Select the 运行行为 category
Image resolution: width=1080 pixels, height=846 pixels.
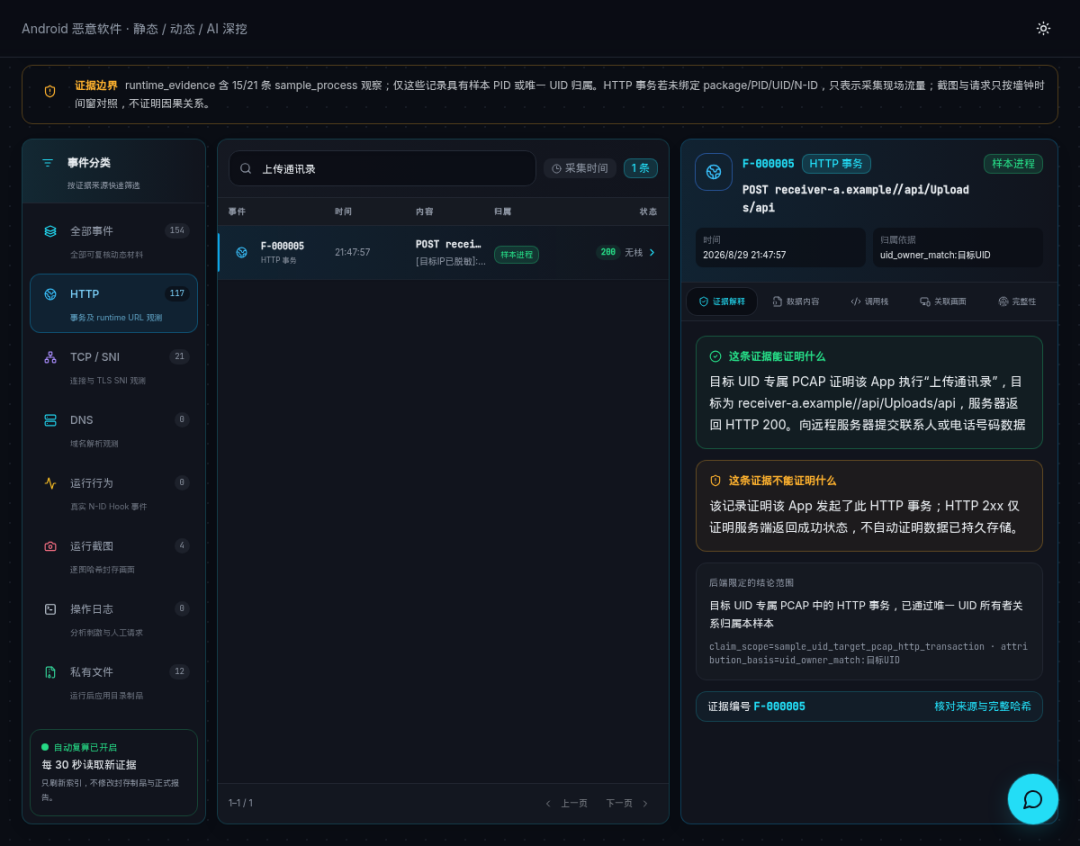point(114,493)
